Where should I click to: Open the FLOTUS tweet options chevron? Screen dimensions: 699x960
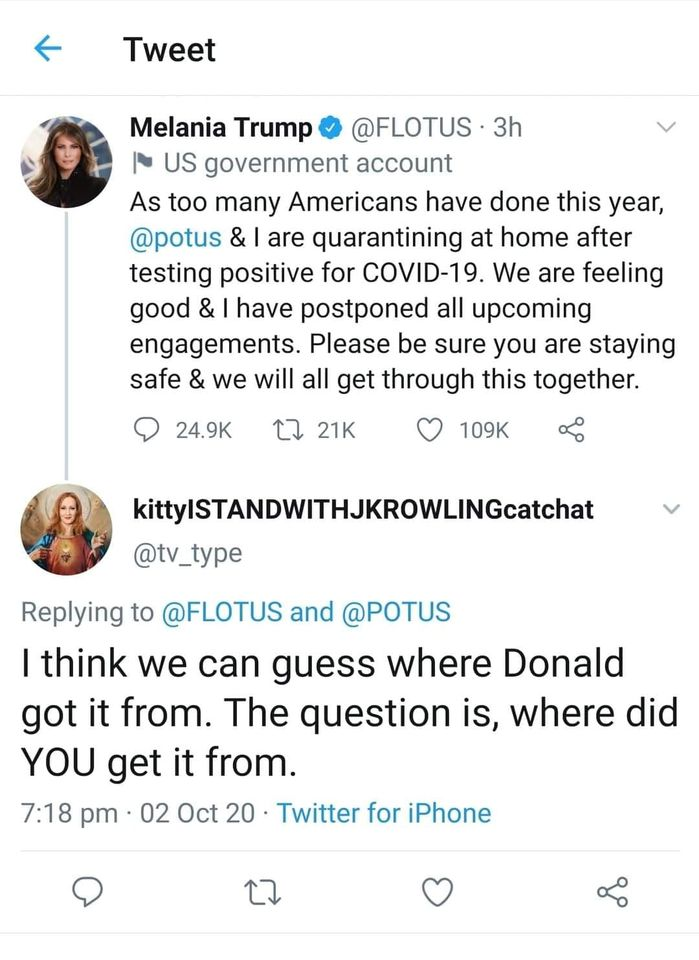point(666,127)
